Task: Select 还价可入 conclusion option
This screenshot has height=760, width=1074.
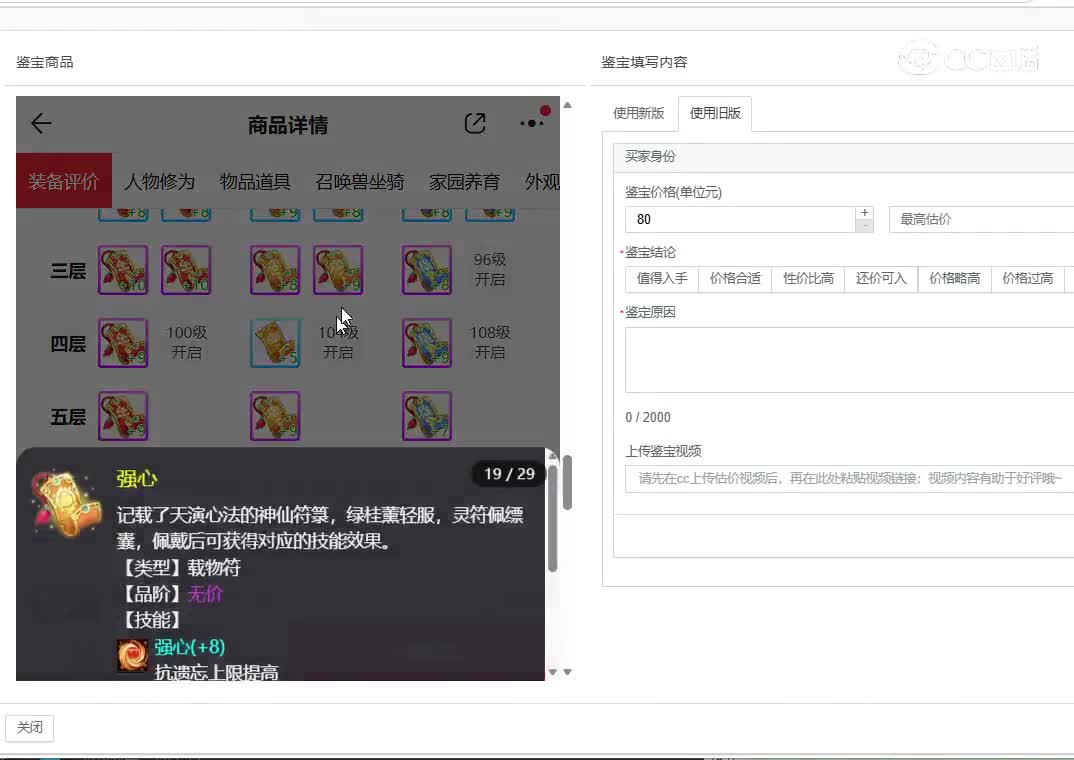Action: [881, 279]
